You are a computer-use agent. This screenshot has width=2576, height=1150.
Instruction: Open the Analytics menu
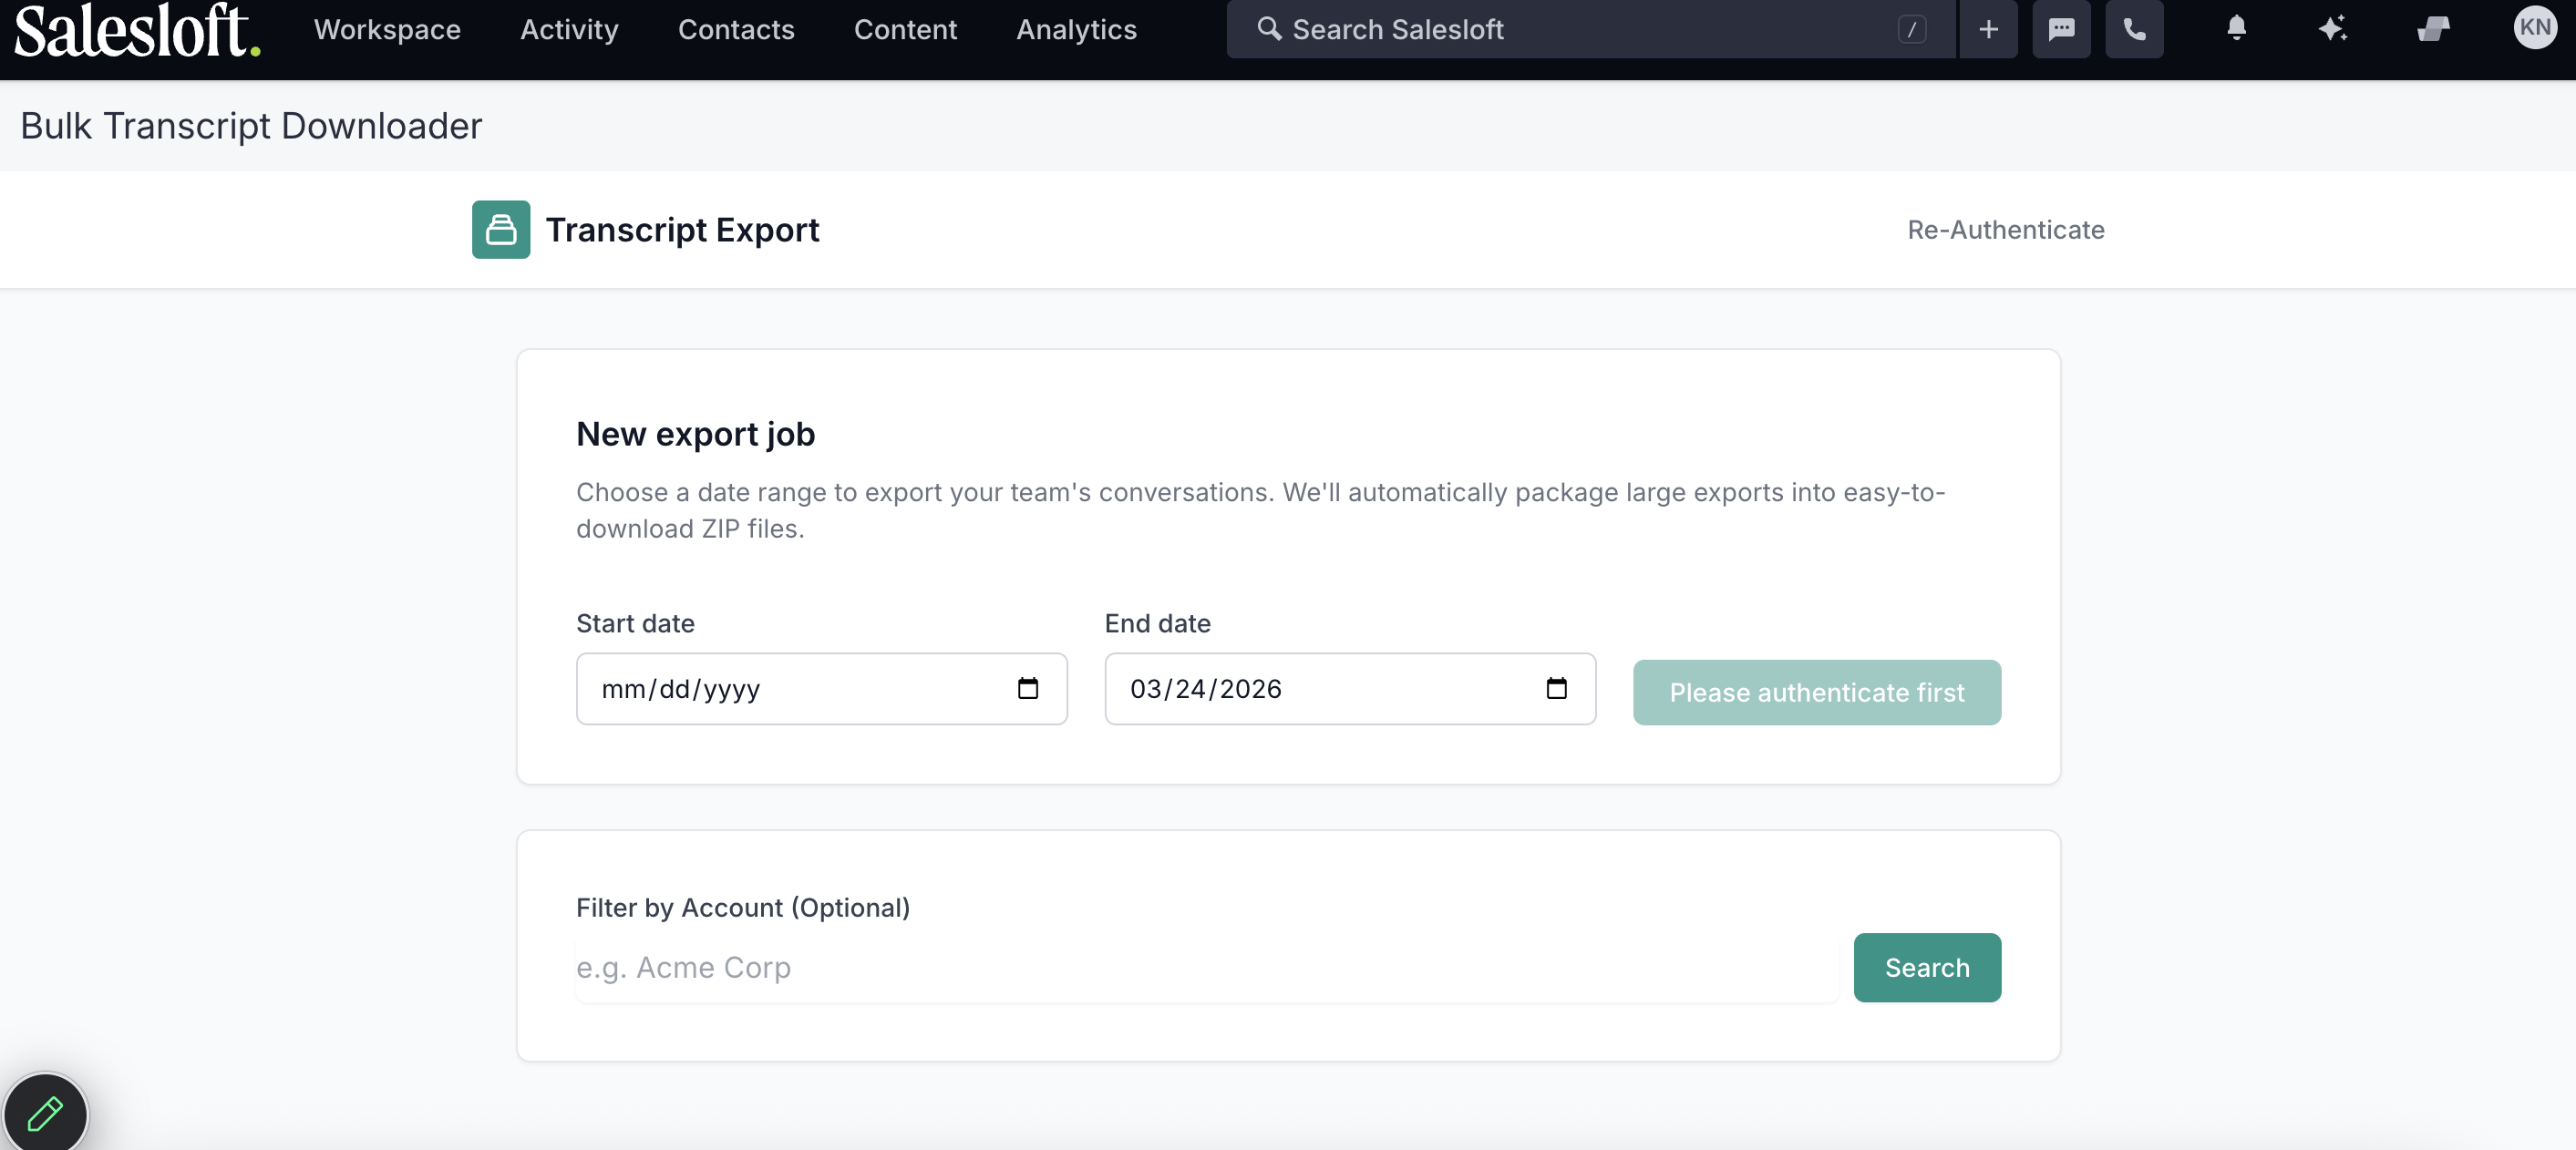(x=1076, y=29)
